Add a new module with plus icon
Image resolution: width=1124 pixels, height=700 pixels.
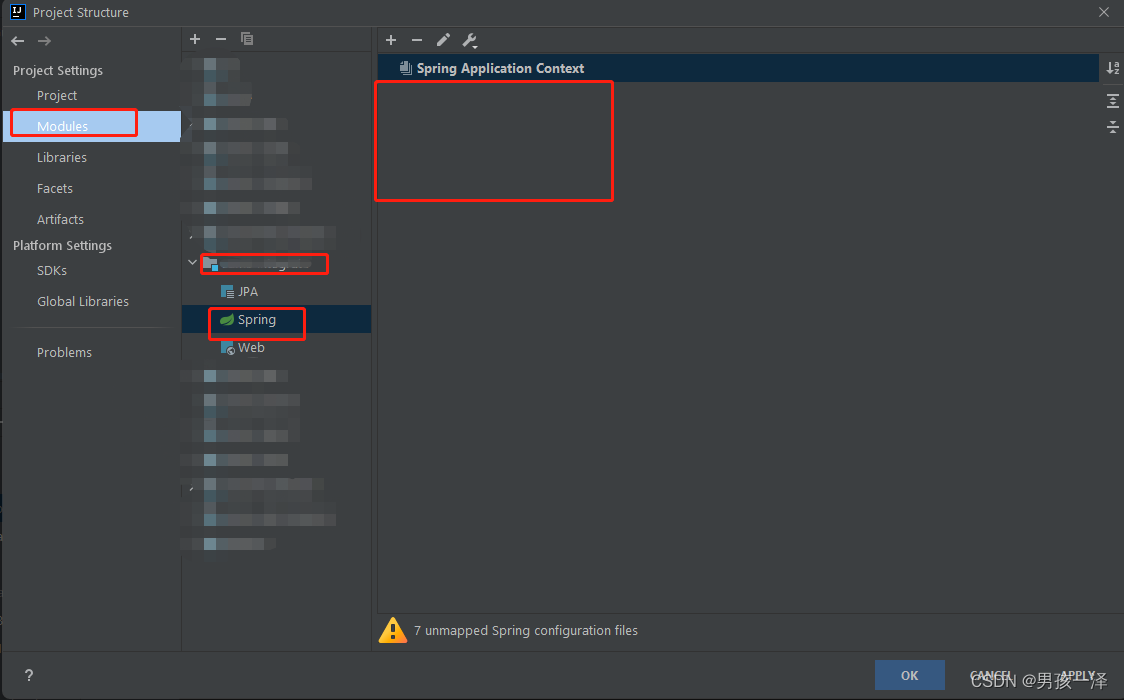[195, 39]
